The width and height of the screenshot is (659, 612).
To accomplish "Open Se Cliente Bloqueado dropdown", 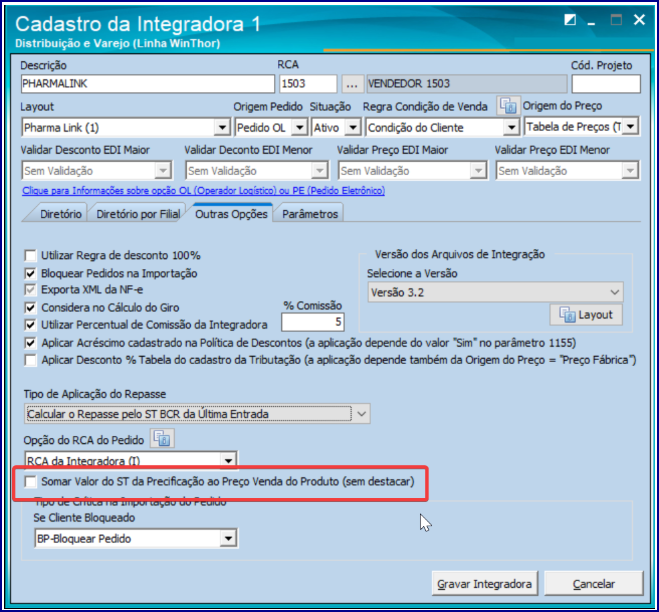I will coord(228,538).
